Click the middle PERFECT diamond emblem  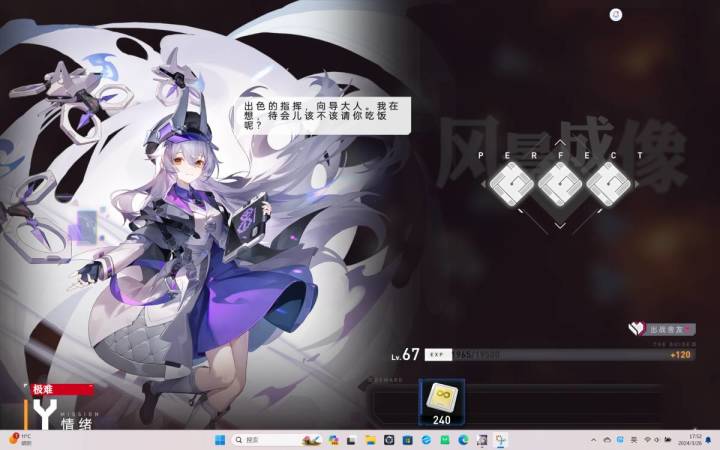560,184
